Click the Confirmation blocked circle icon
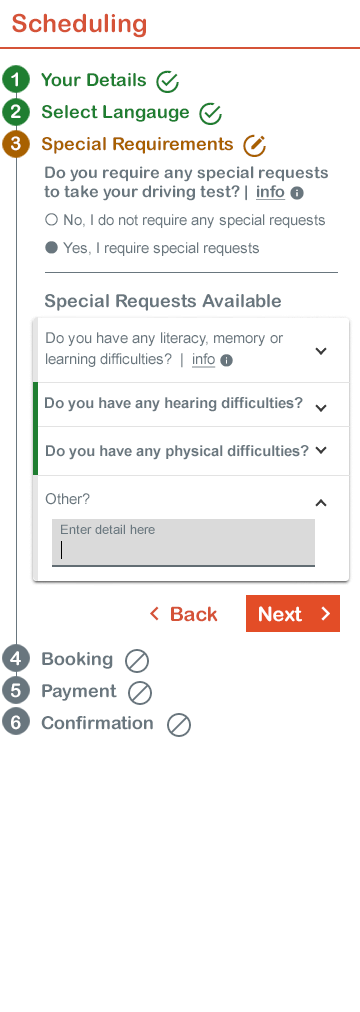 [179, 725]
